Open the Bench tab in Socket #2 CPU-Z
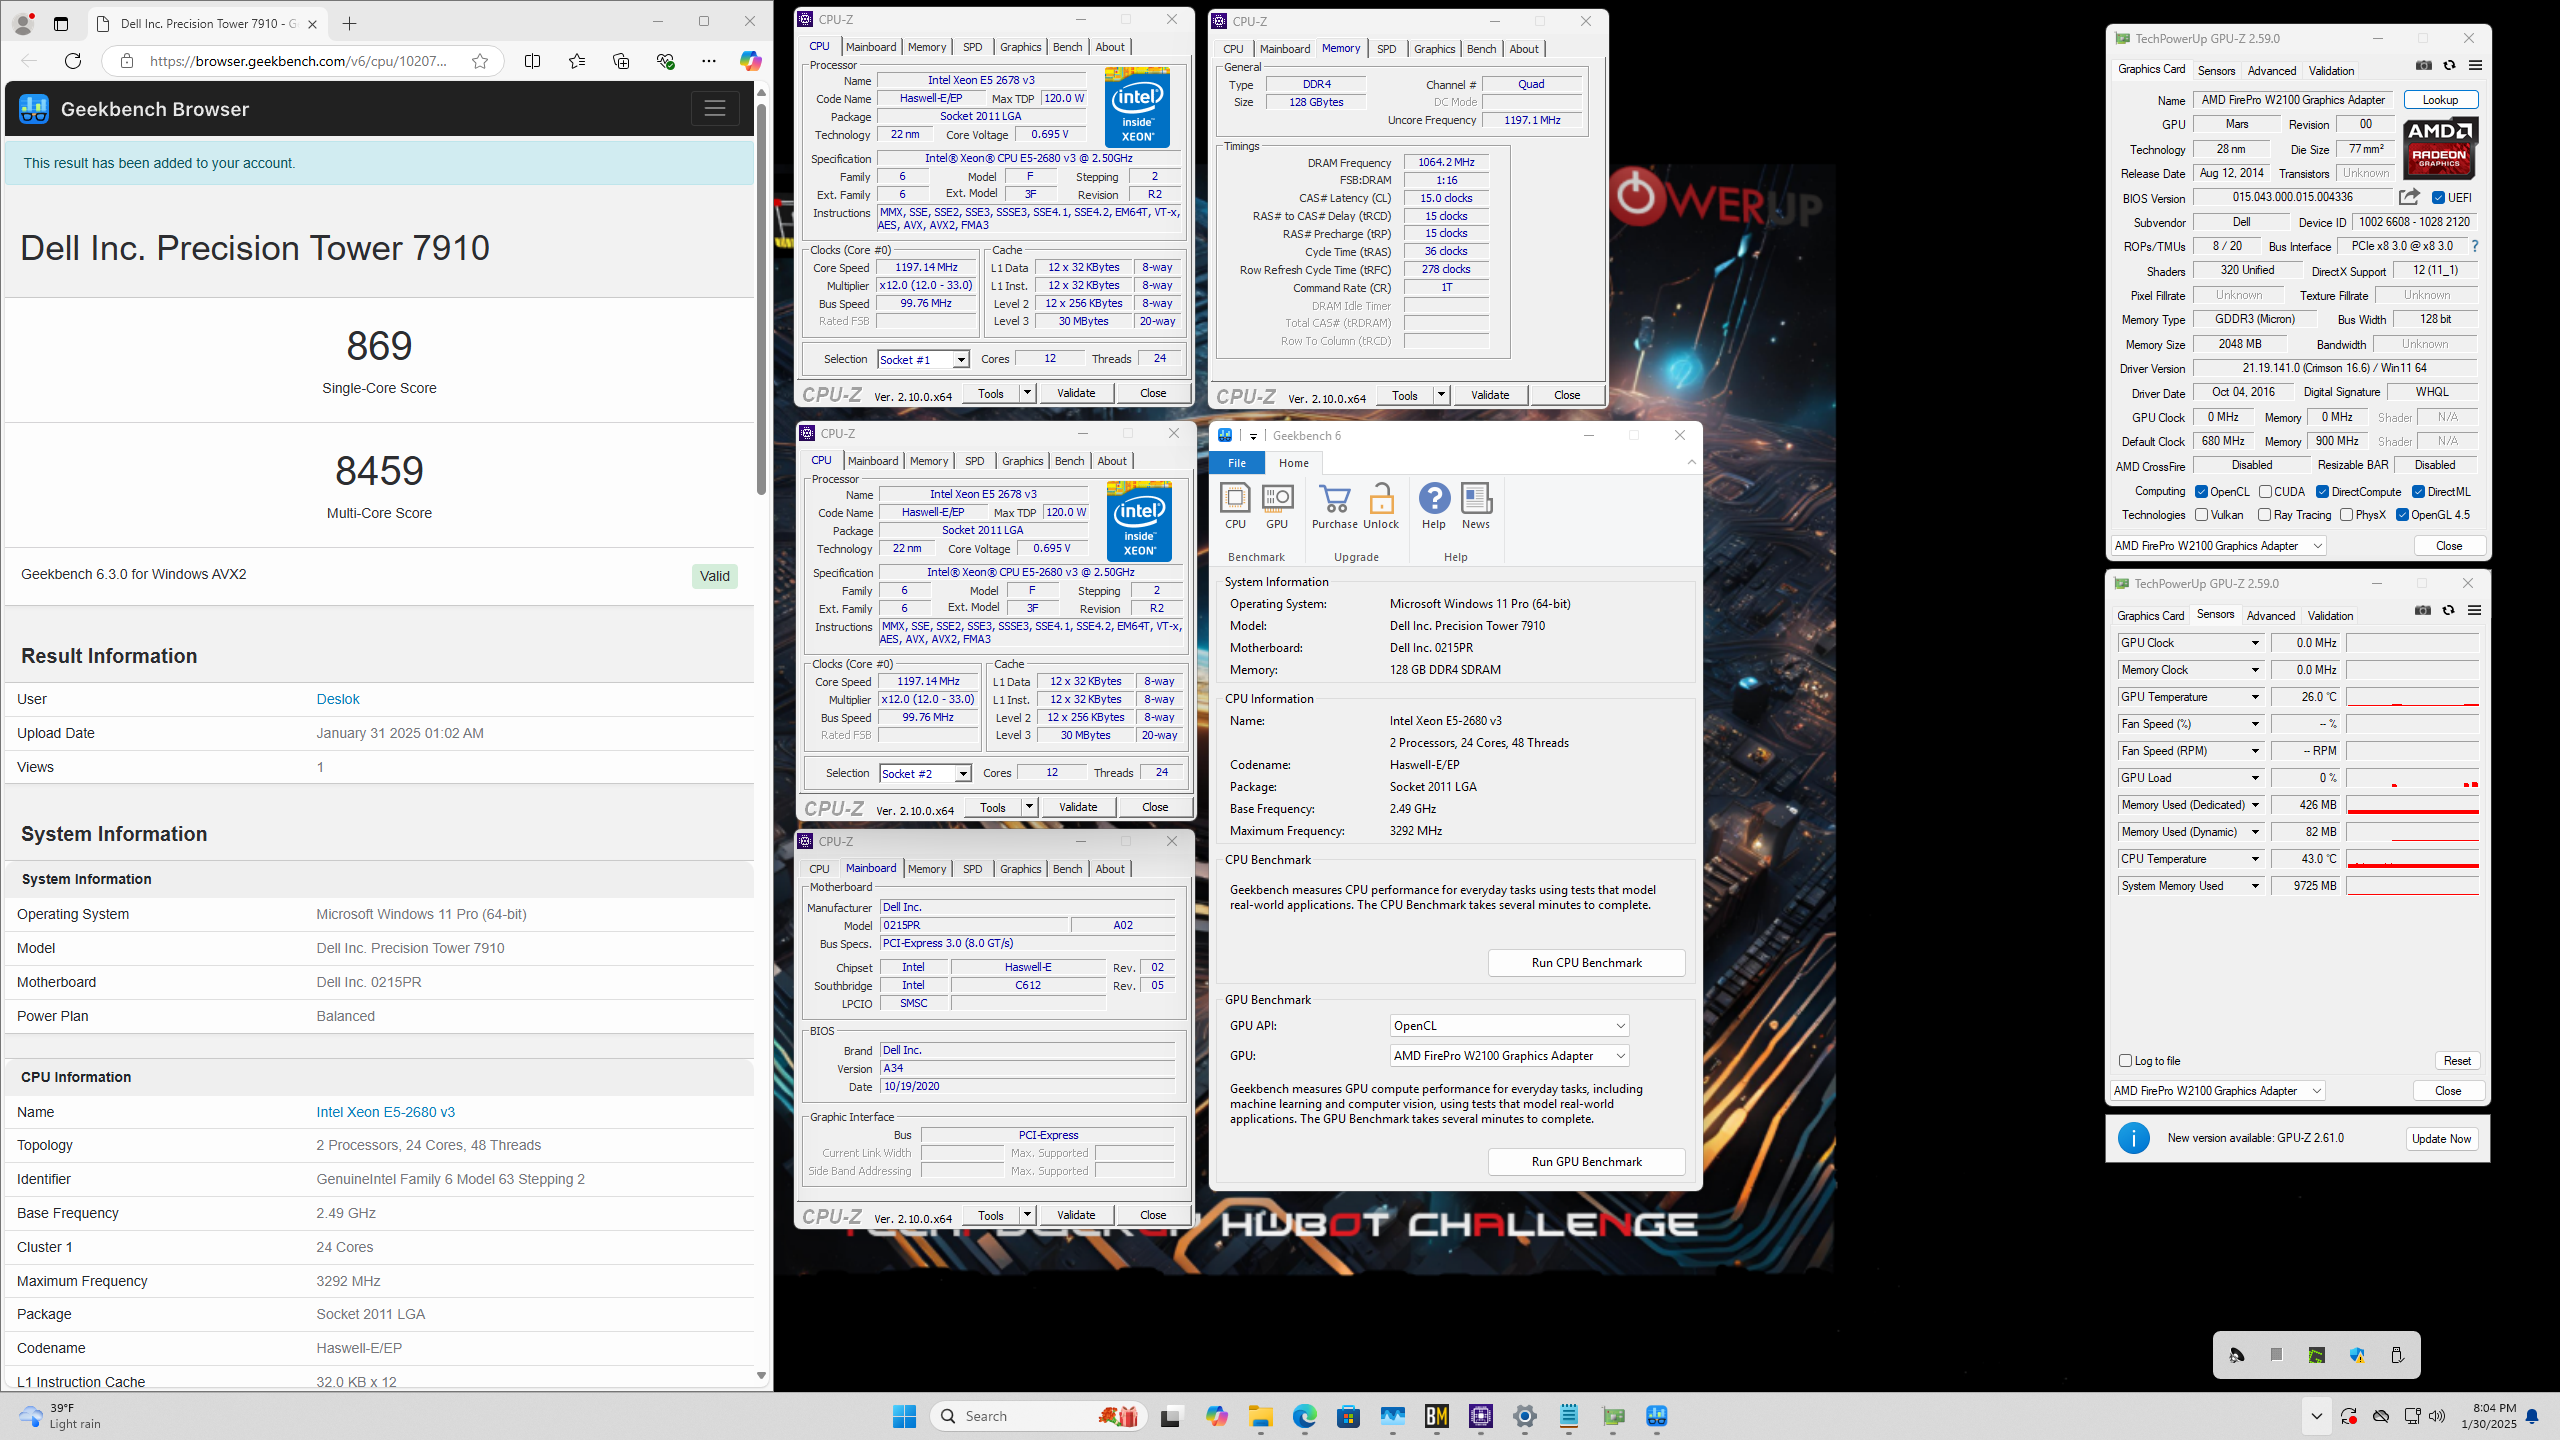Screen dimensions: 2560x1440 pyautogui.click(x=1069, y=461)
